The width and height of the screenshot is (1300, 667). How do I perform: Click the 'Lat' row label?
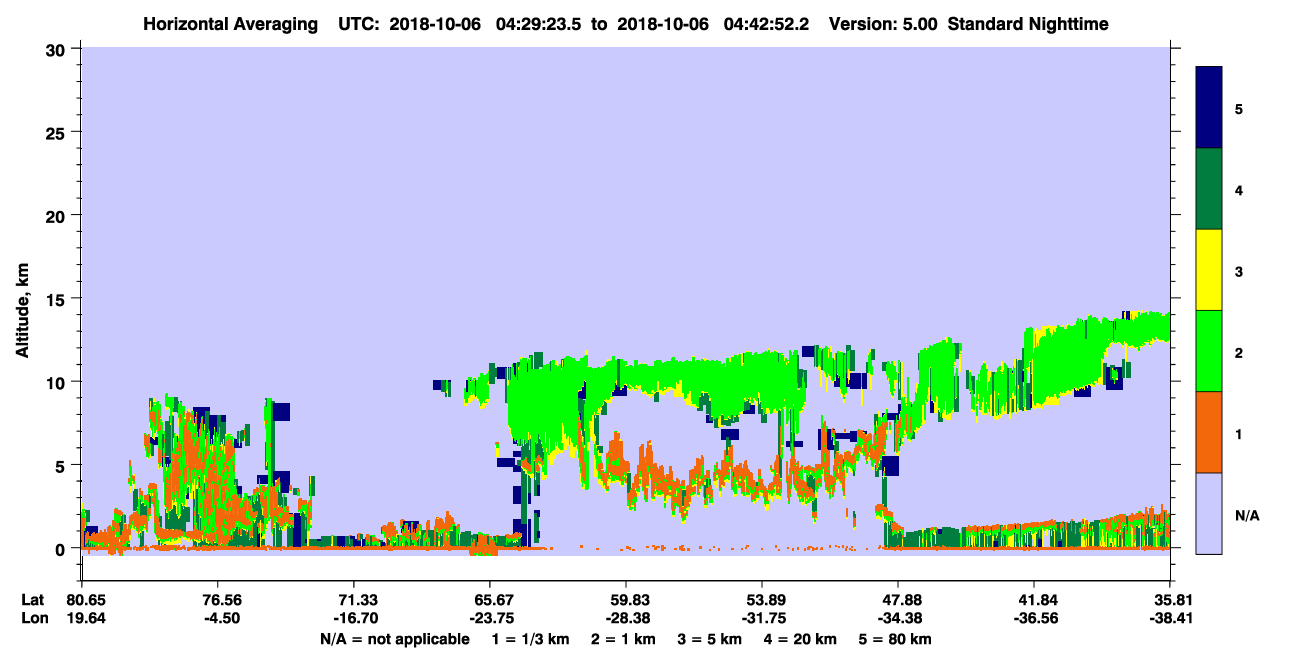click(x=33, y=600)
